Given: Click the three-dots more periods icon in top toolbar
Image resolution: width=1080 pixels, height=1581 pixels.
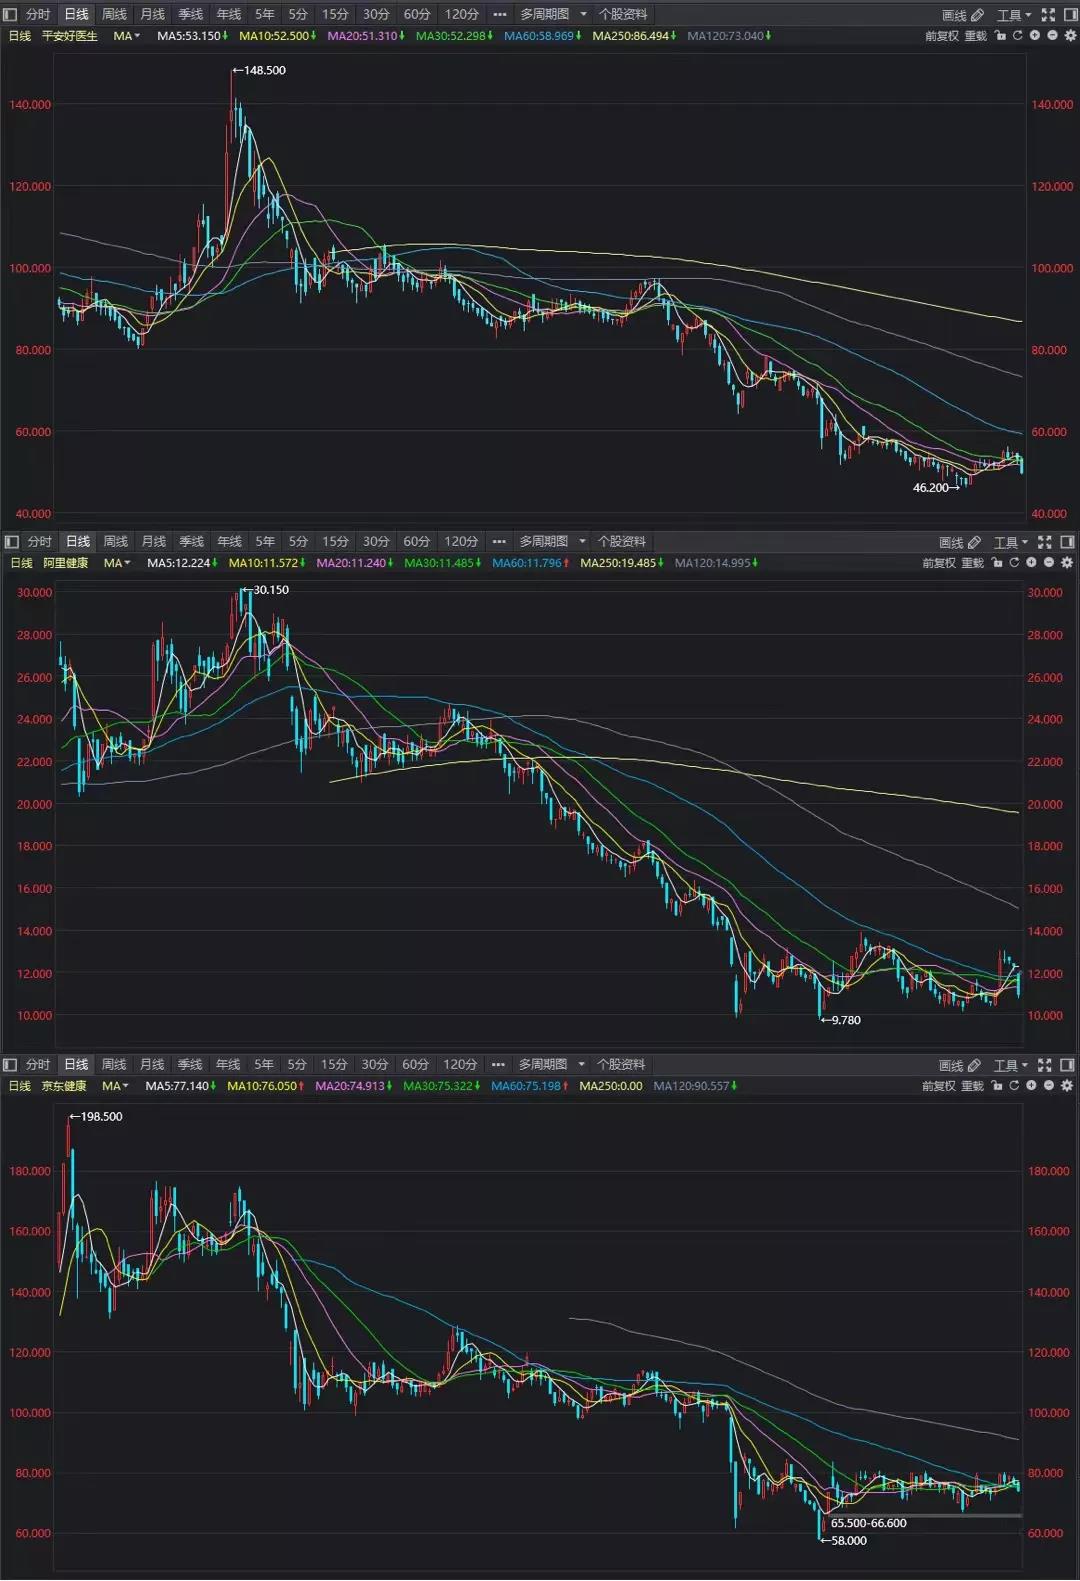Looking at the screenshot, I should 500,14.
